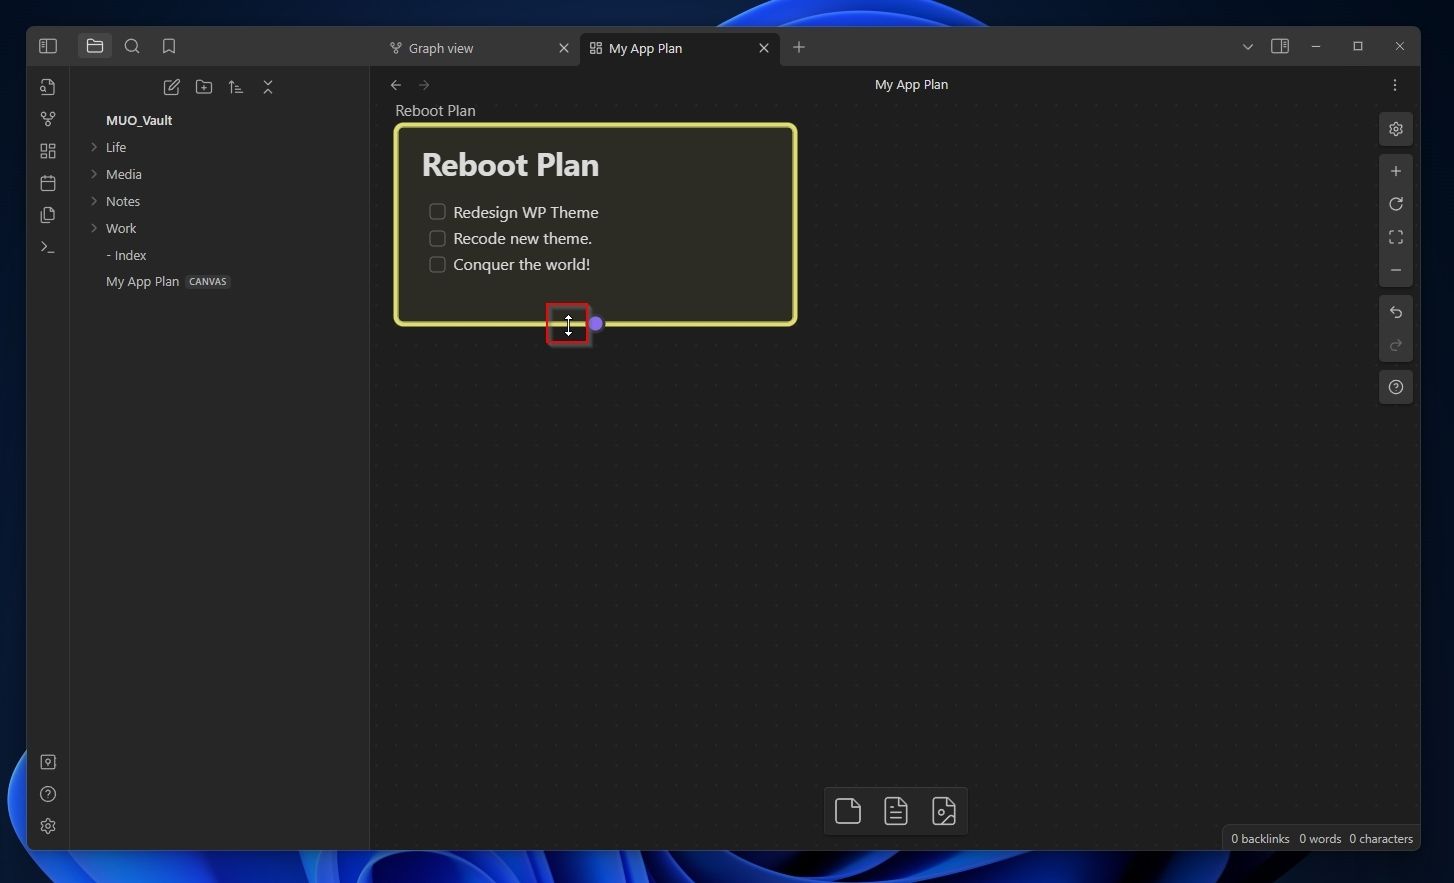Open a new tab
Viewport: 1454px width, 883px height.
tap(799, 47)
